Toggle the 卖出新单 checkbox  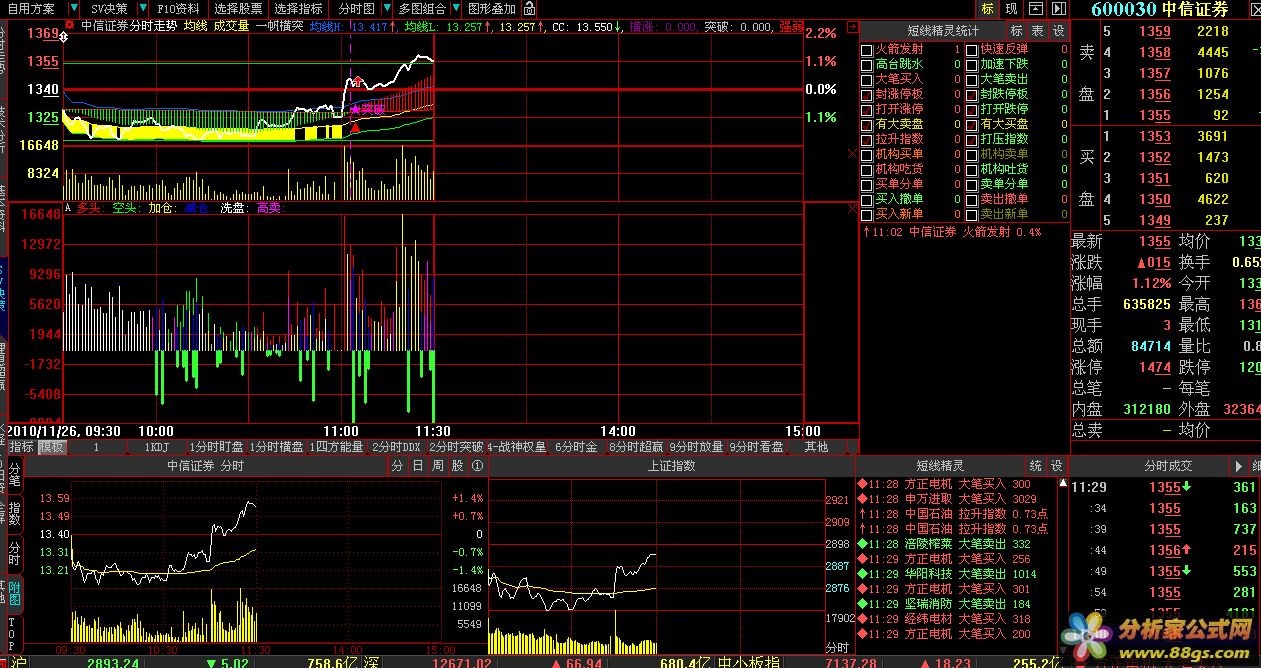pyautogui.click(x=972, y=214)
